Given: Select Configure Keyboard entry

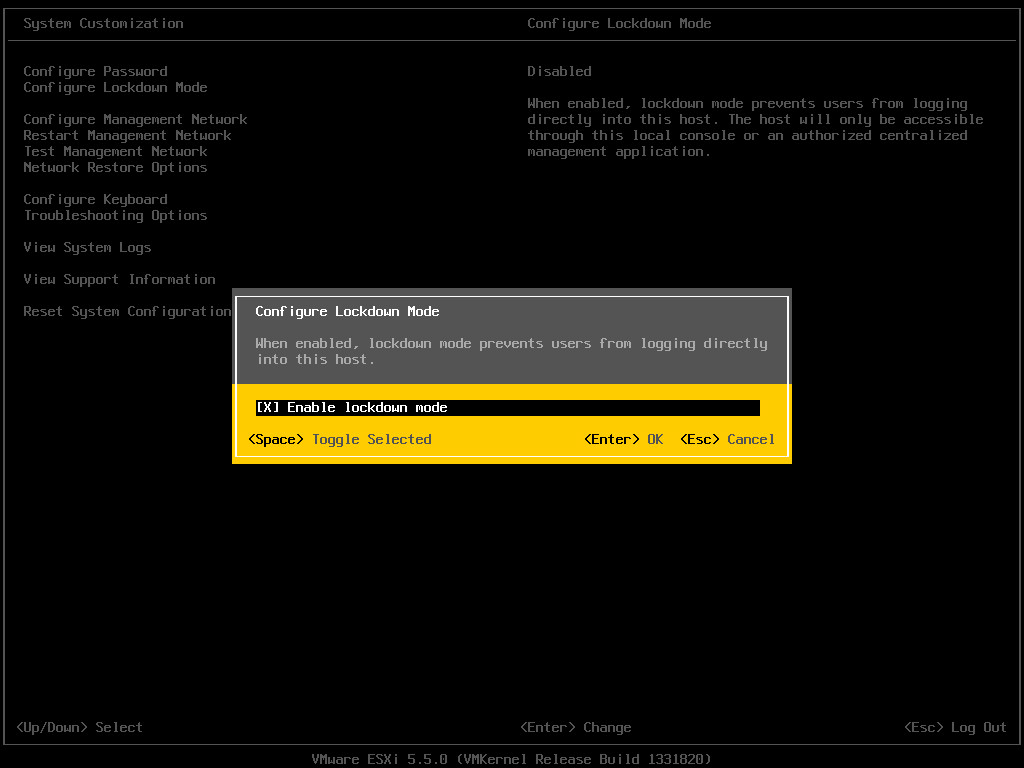Looking at the screenshot, I should click(95, 199).
